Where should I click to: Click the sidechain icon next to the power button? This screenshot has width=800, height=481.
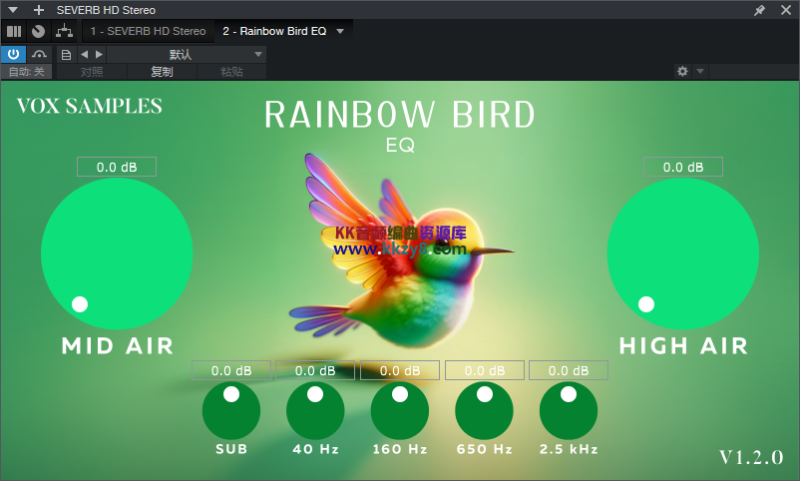pyautogui.click(x=39, y=54)
